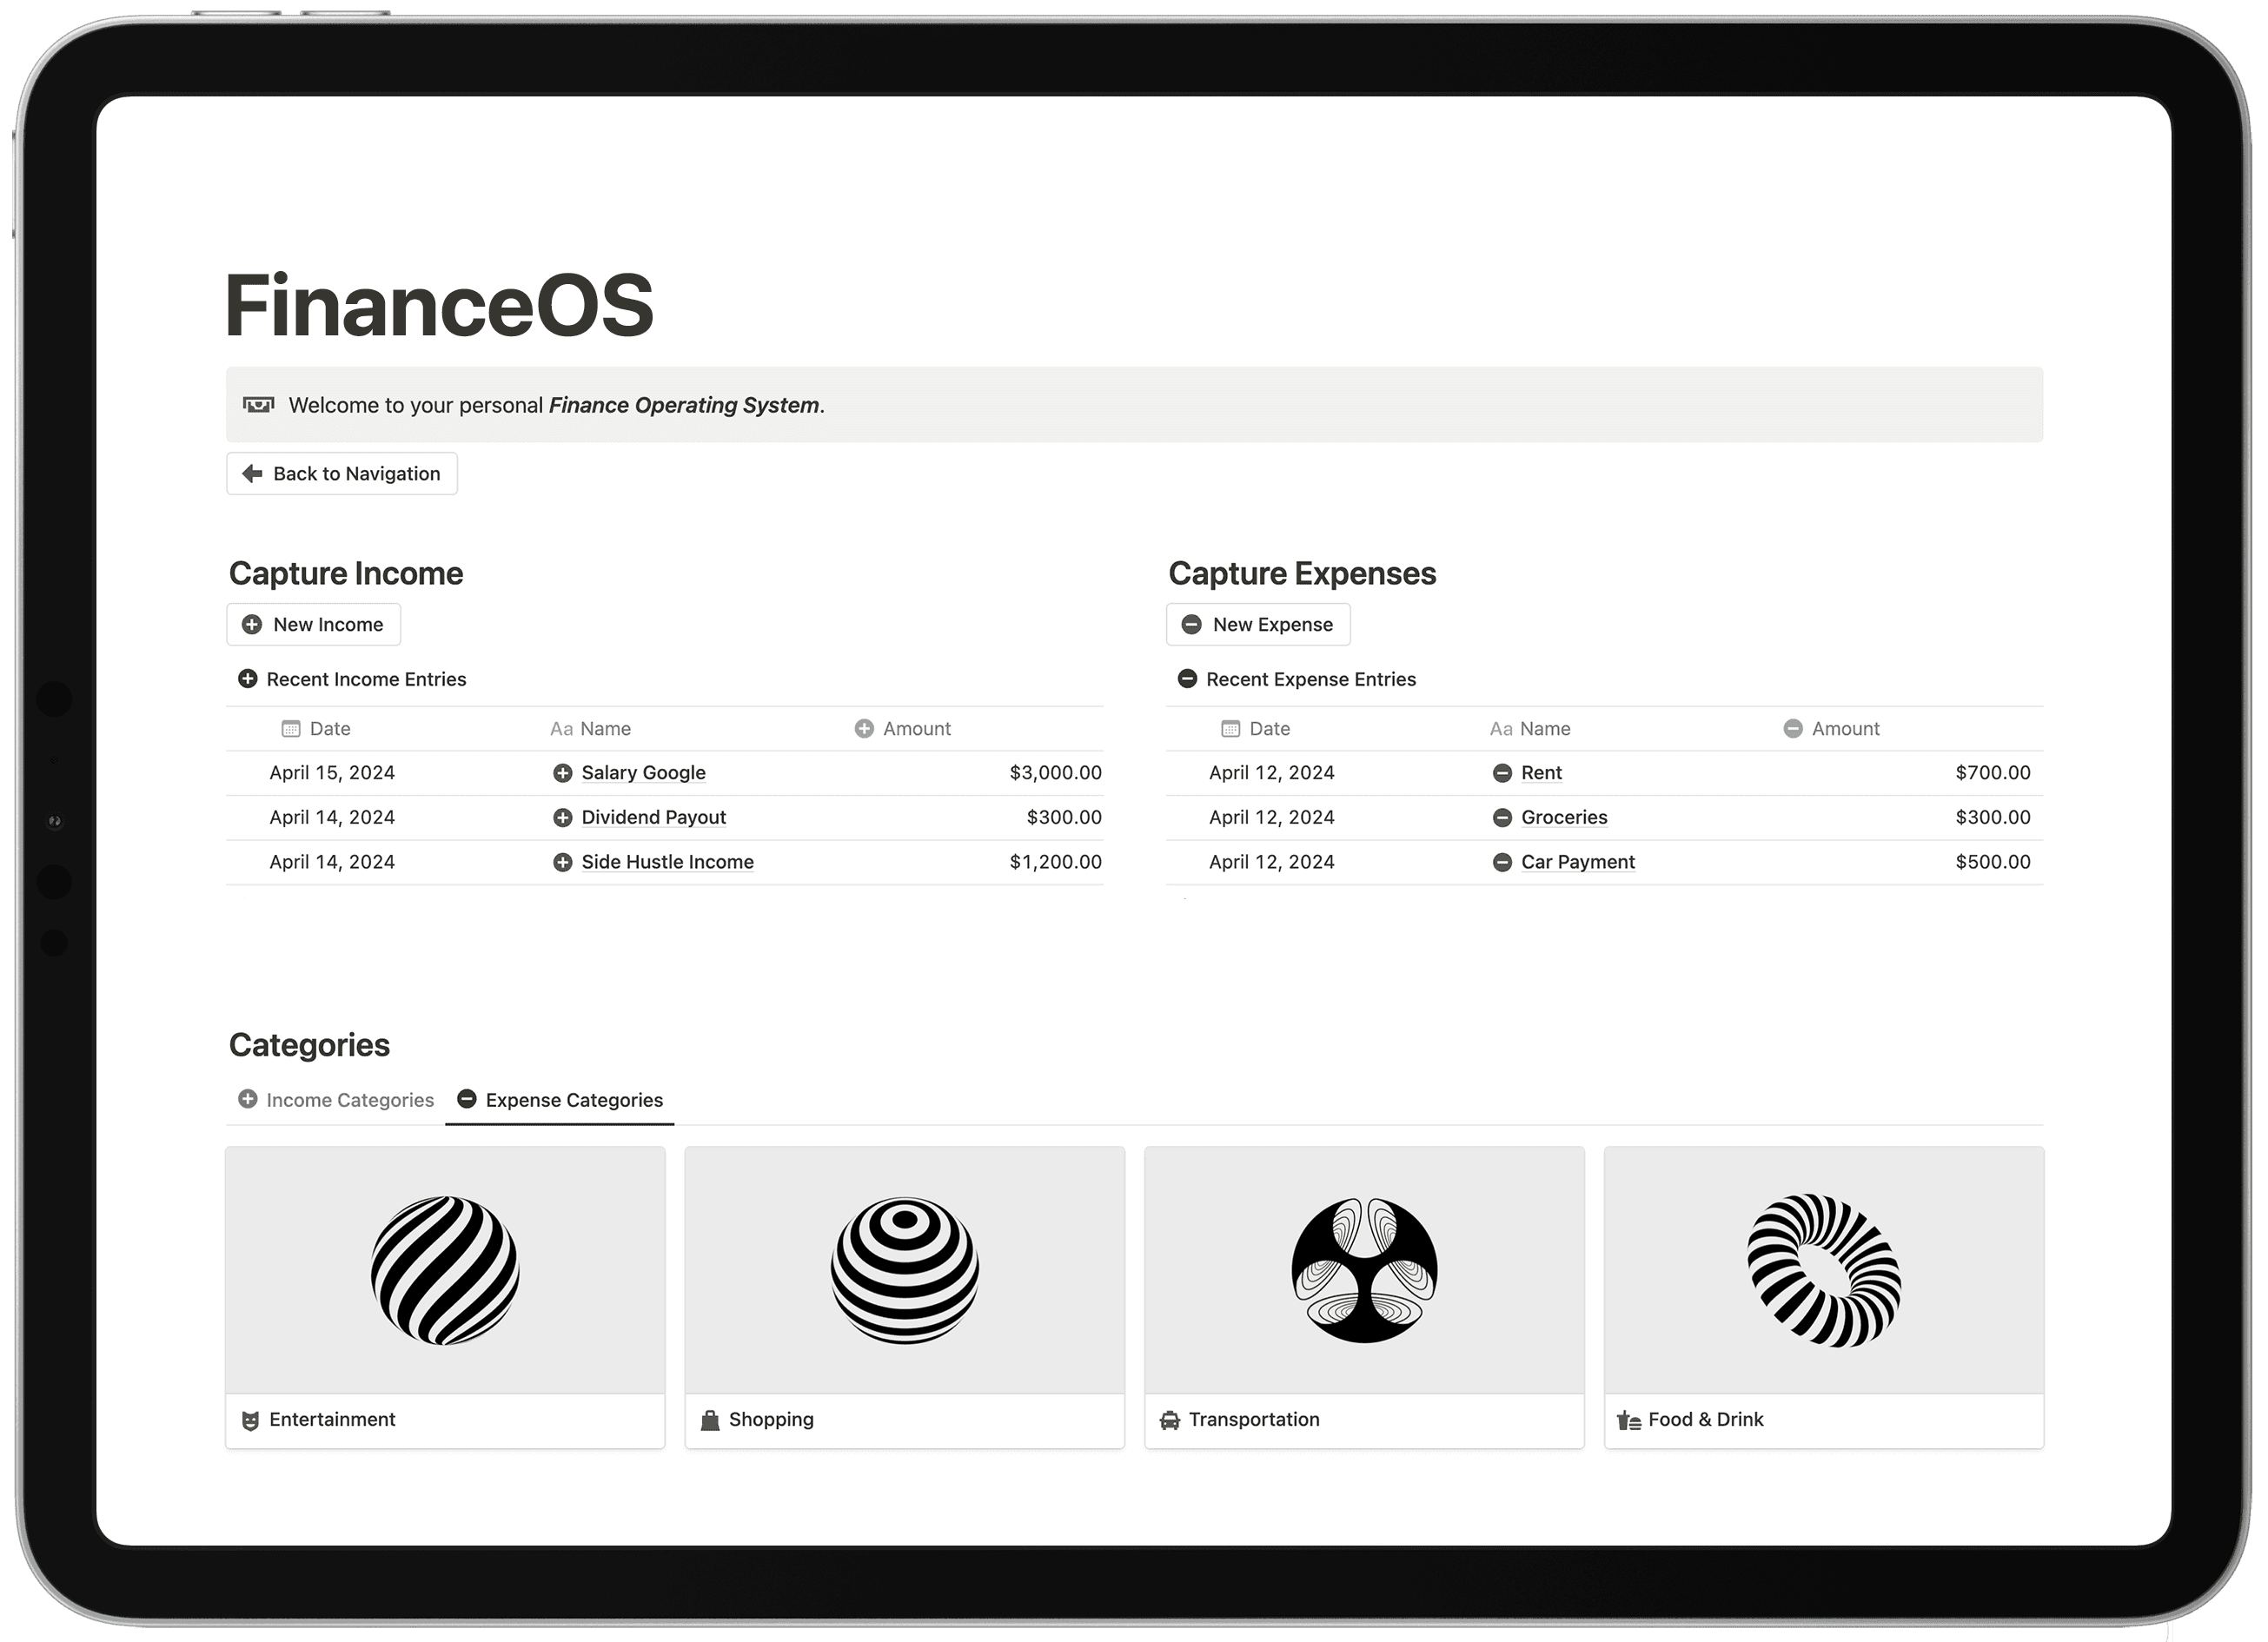
Task: Click the Car Payment expense entry icon
Action: [1500, 861]
